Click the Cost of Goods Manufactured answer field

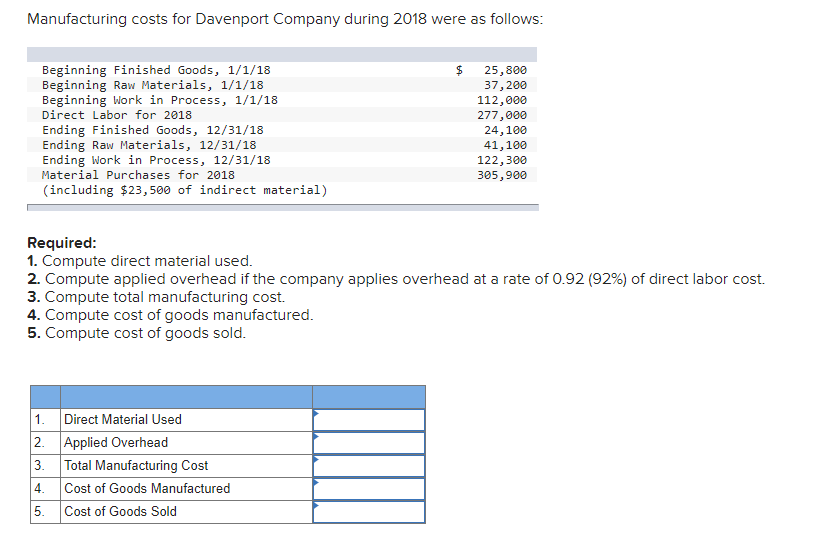point(369,489)
